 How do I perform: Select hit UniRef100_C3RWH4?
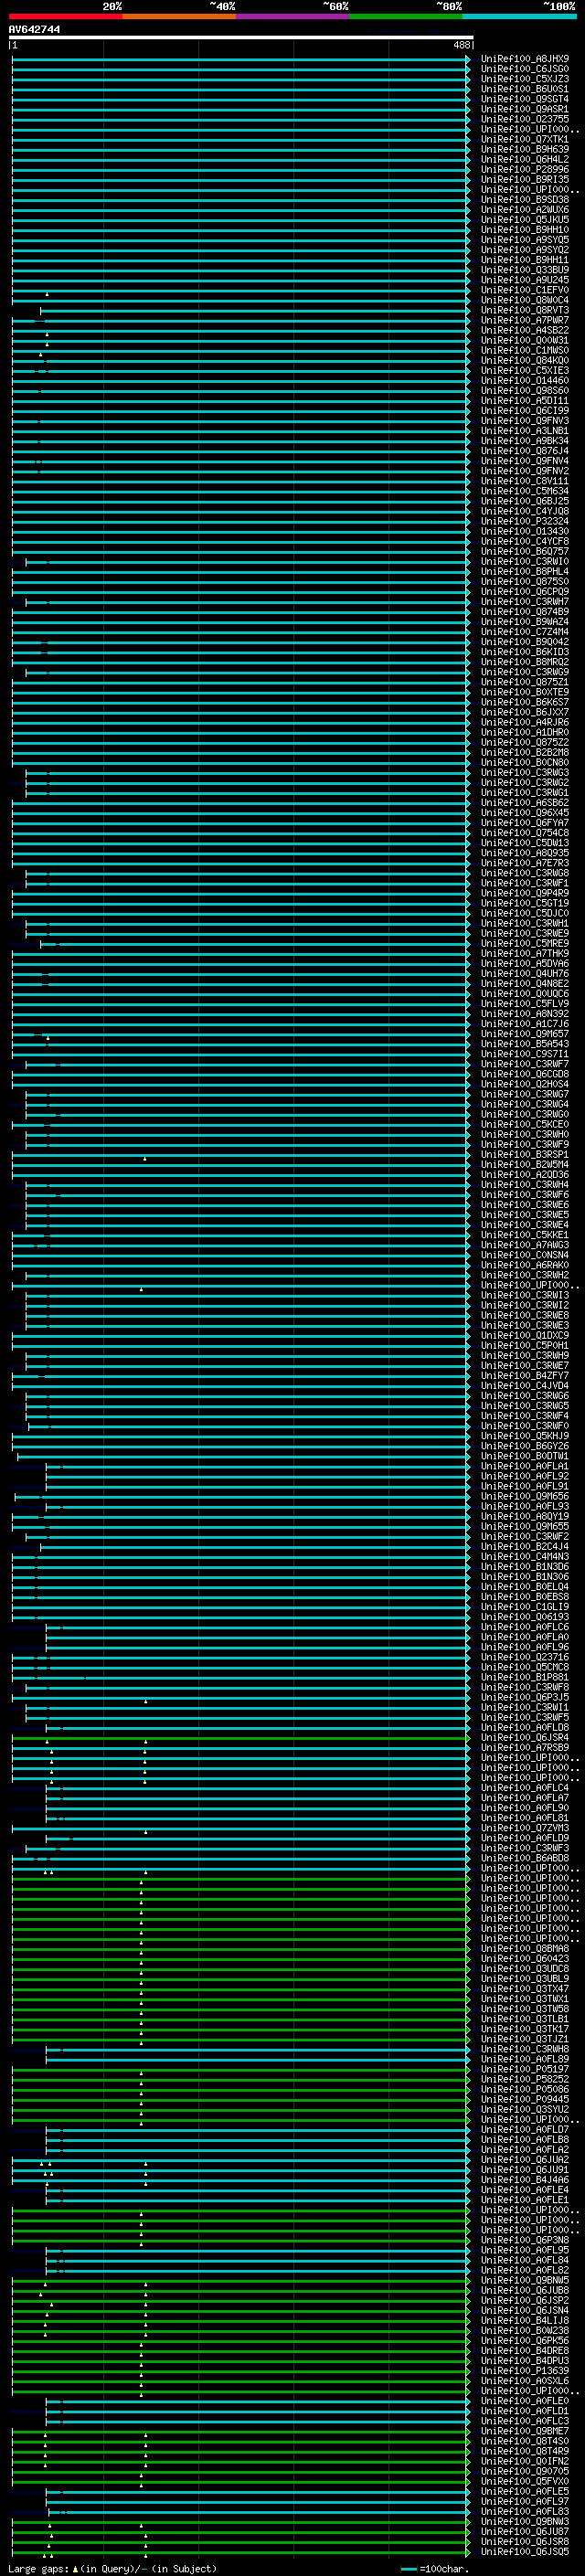(525, 1184)
